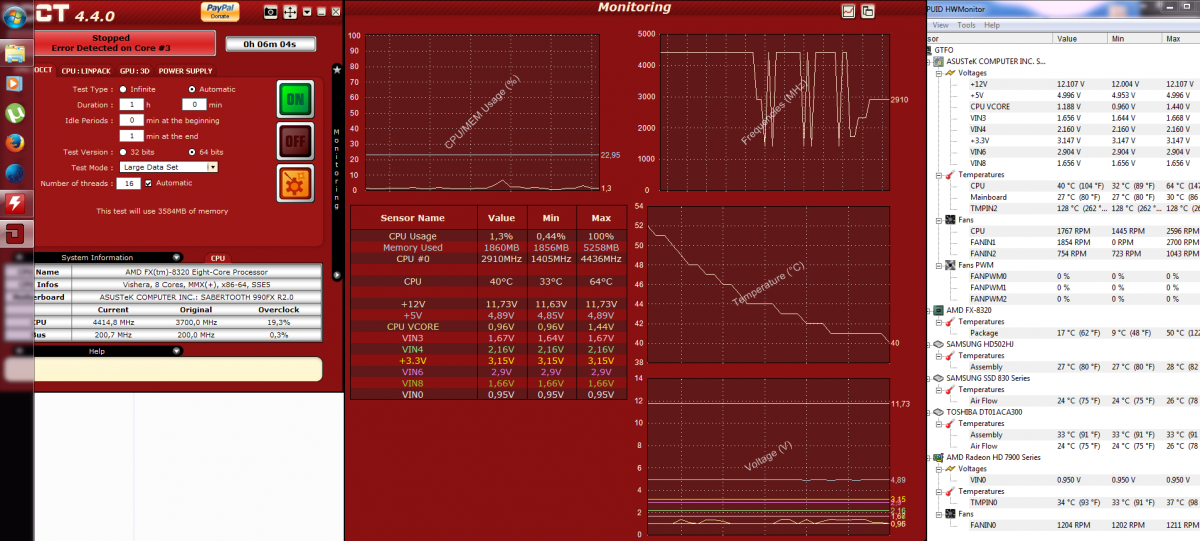1200x541 pixels.
Task: Click the idle minutes at the beginning field
Action: coord(130,120)
